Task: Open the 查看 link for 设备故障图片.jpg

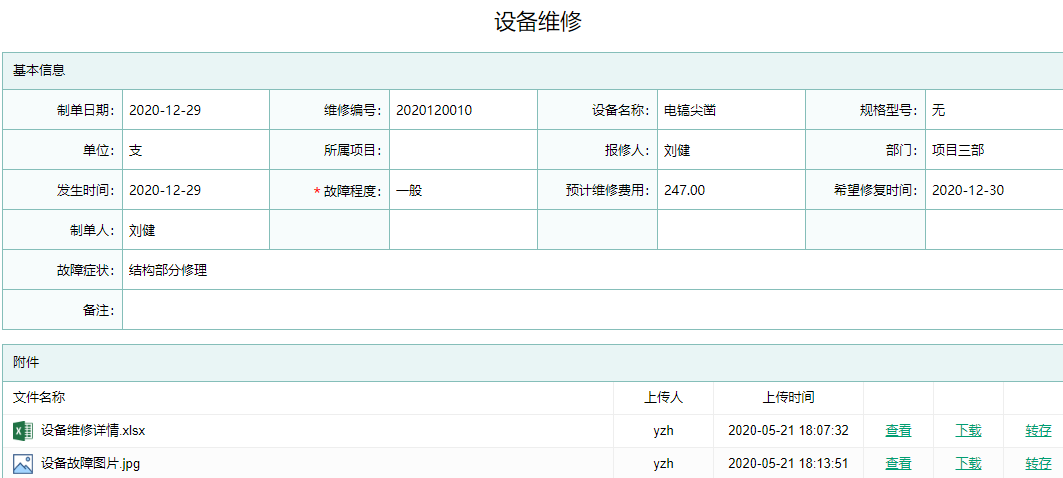Action: coord(898,464)
